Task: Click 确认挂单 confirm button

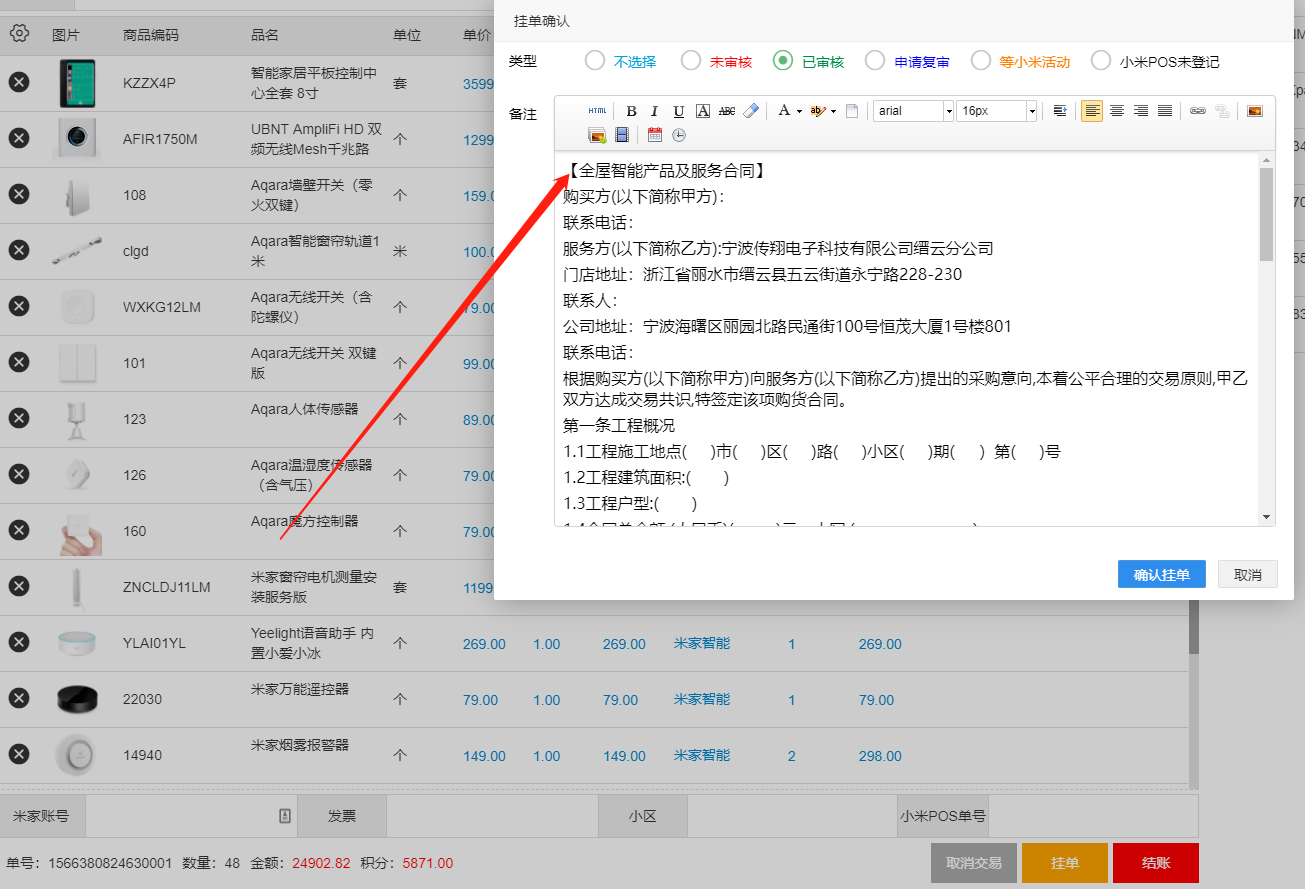Action: pos(1162,575)
